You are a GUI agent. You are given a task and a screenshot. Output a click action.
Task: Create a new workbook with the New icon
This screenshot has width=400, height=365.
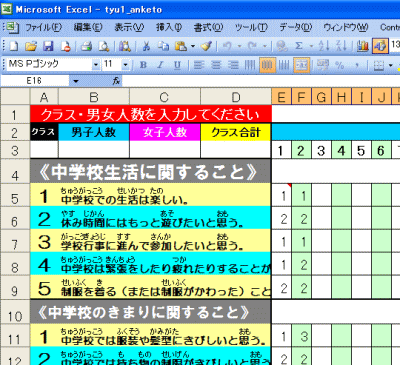coord(14,46)
